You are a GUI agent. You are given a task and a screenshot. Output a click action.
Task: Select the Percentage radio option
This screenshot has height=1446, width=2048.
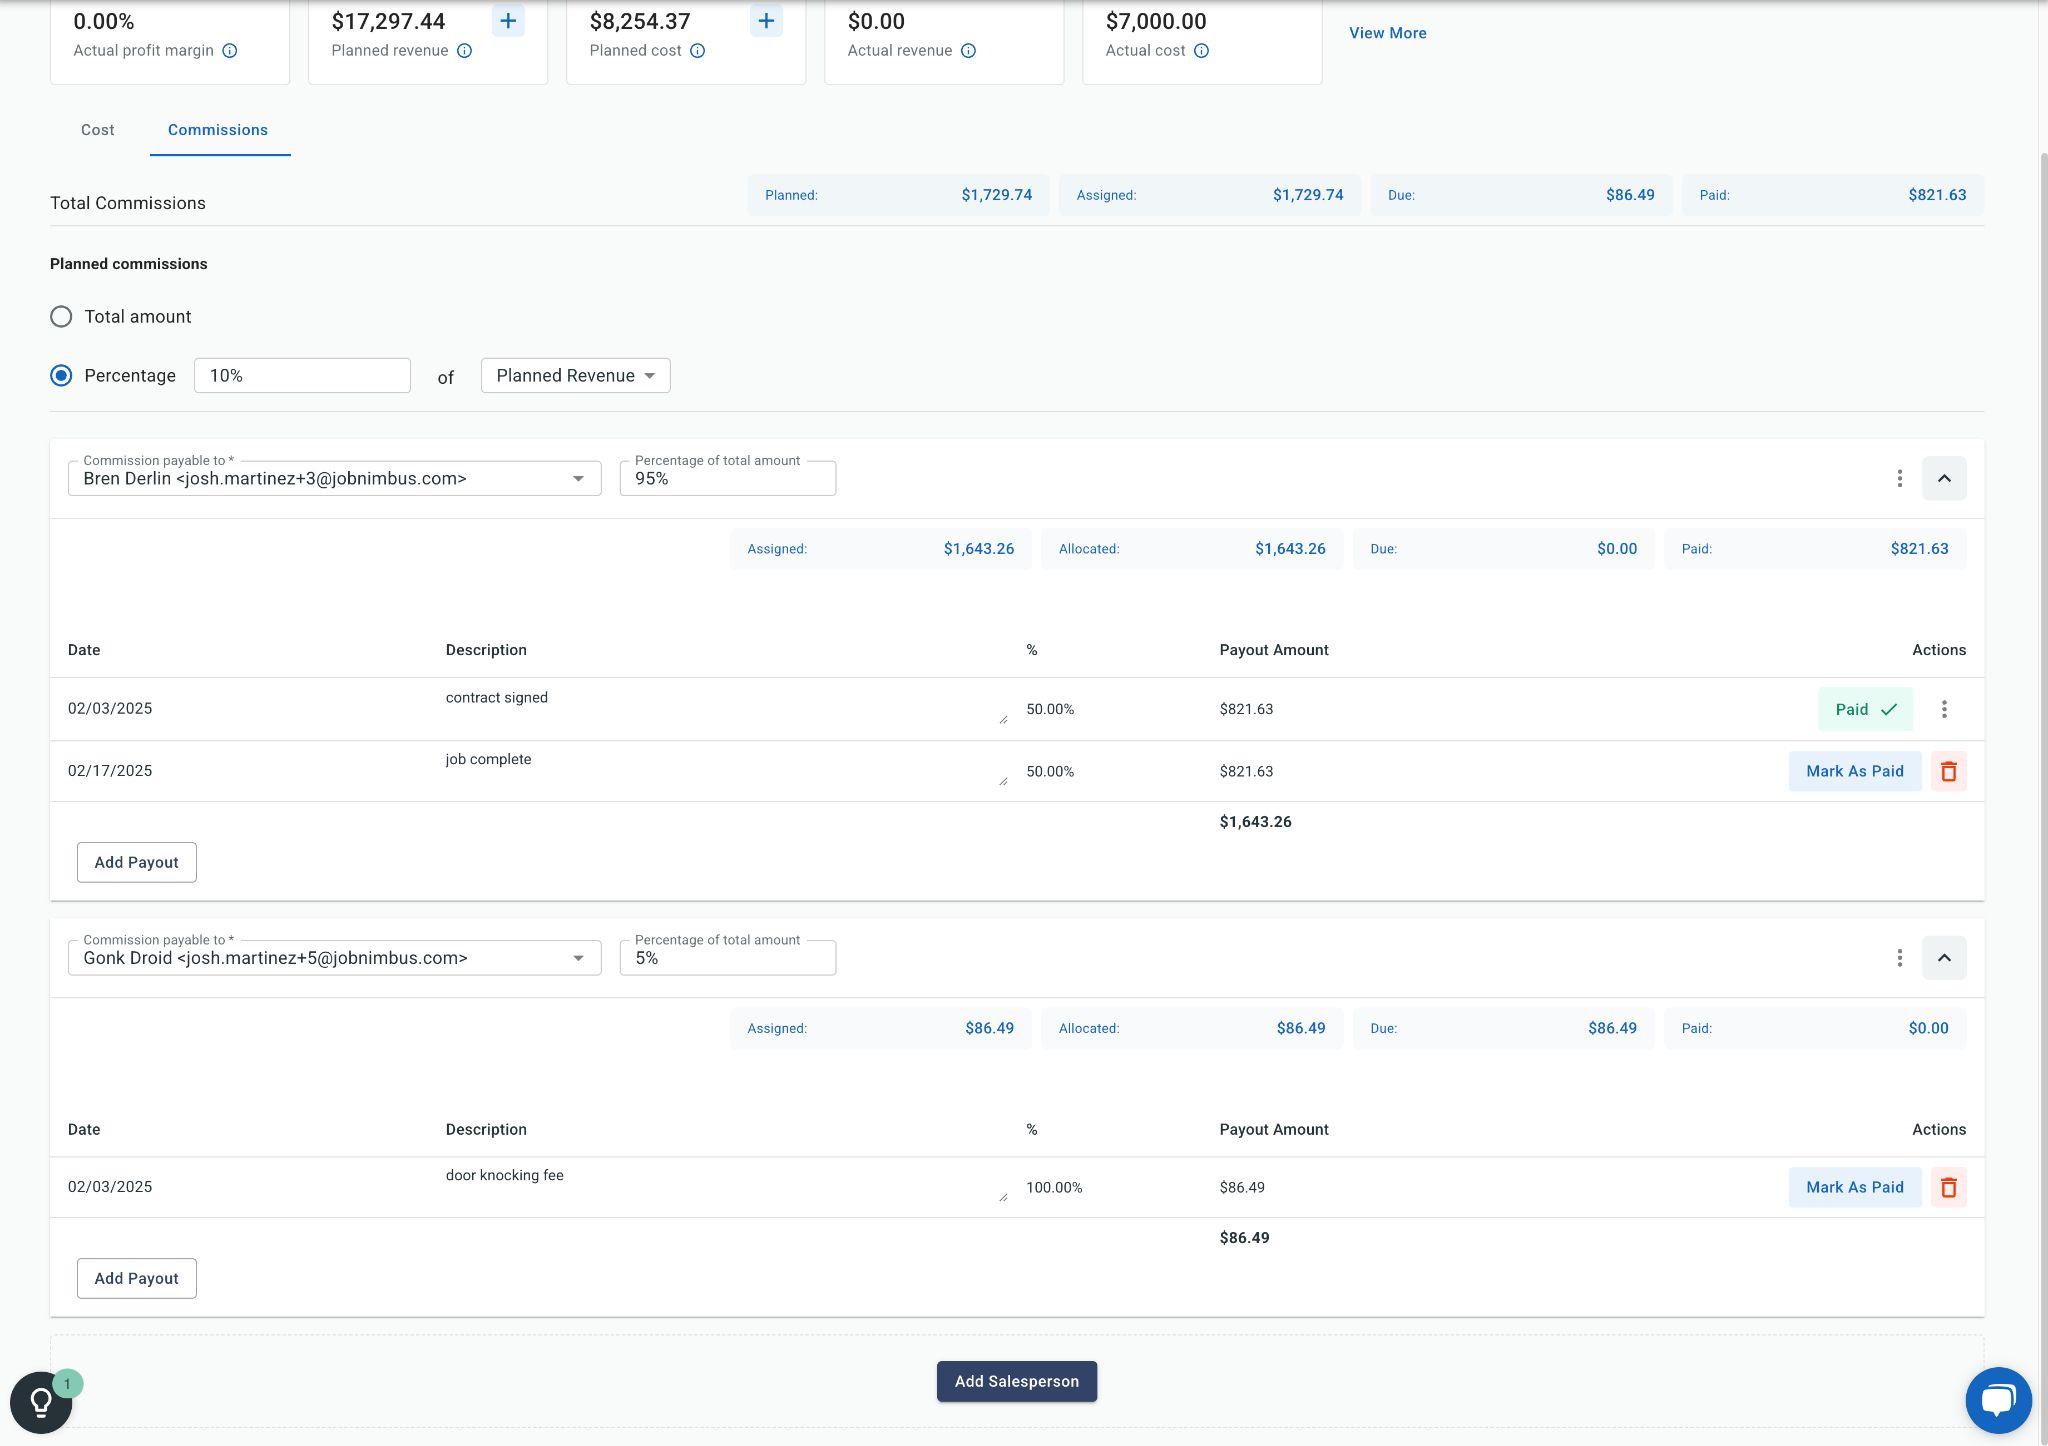point(61,376)
